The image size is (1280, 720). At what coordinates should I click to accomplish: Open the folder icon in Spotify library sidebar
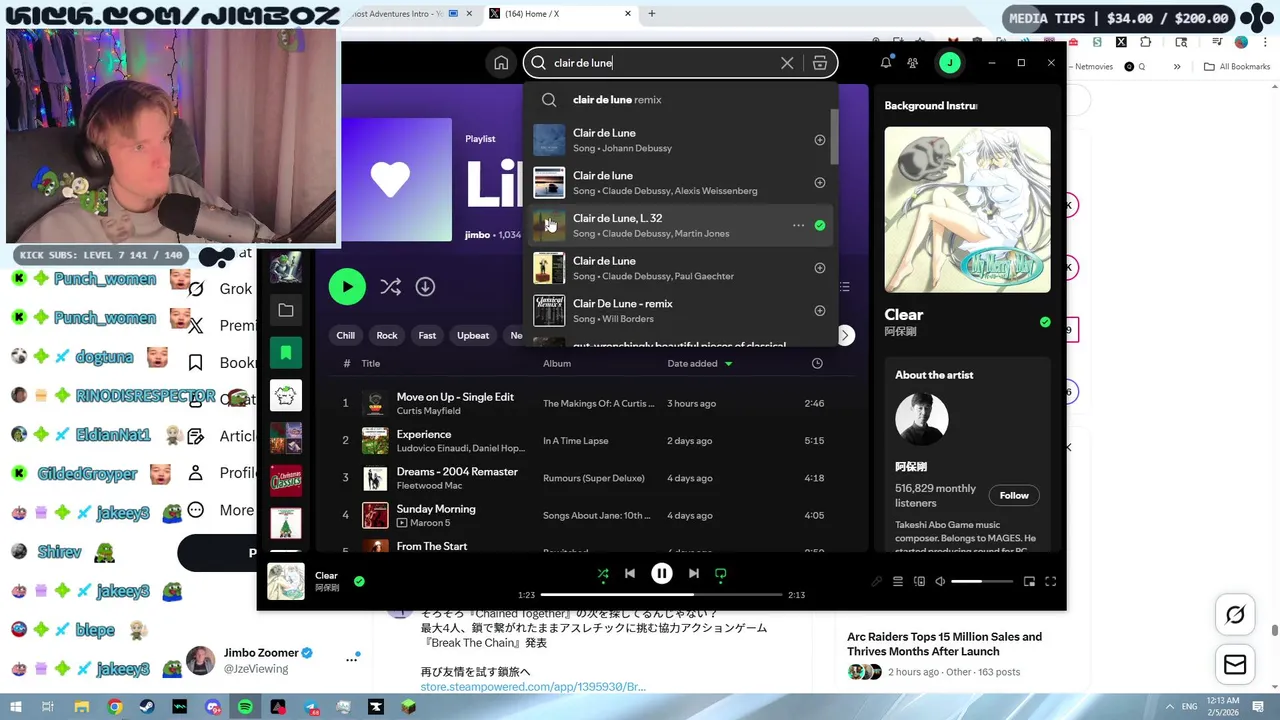point(286,311)
